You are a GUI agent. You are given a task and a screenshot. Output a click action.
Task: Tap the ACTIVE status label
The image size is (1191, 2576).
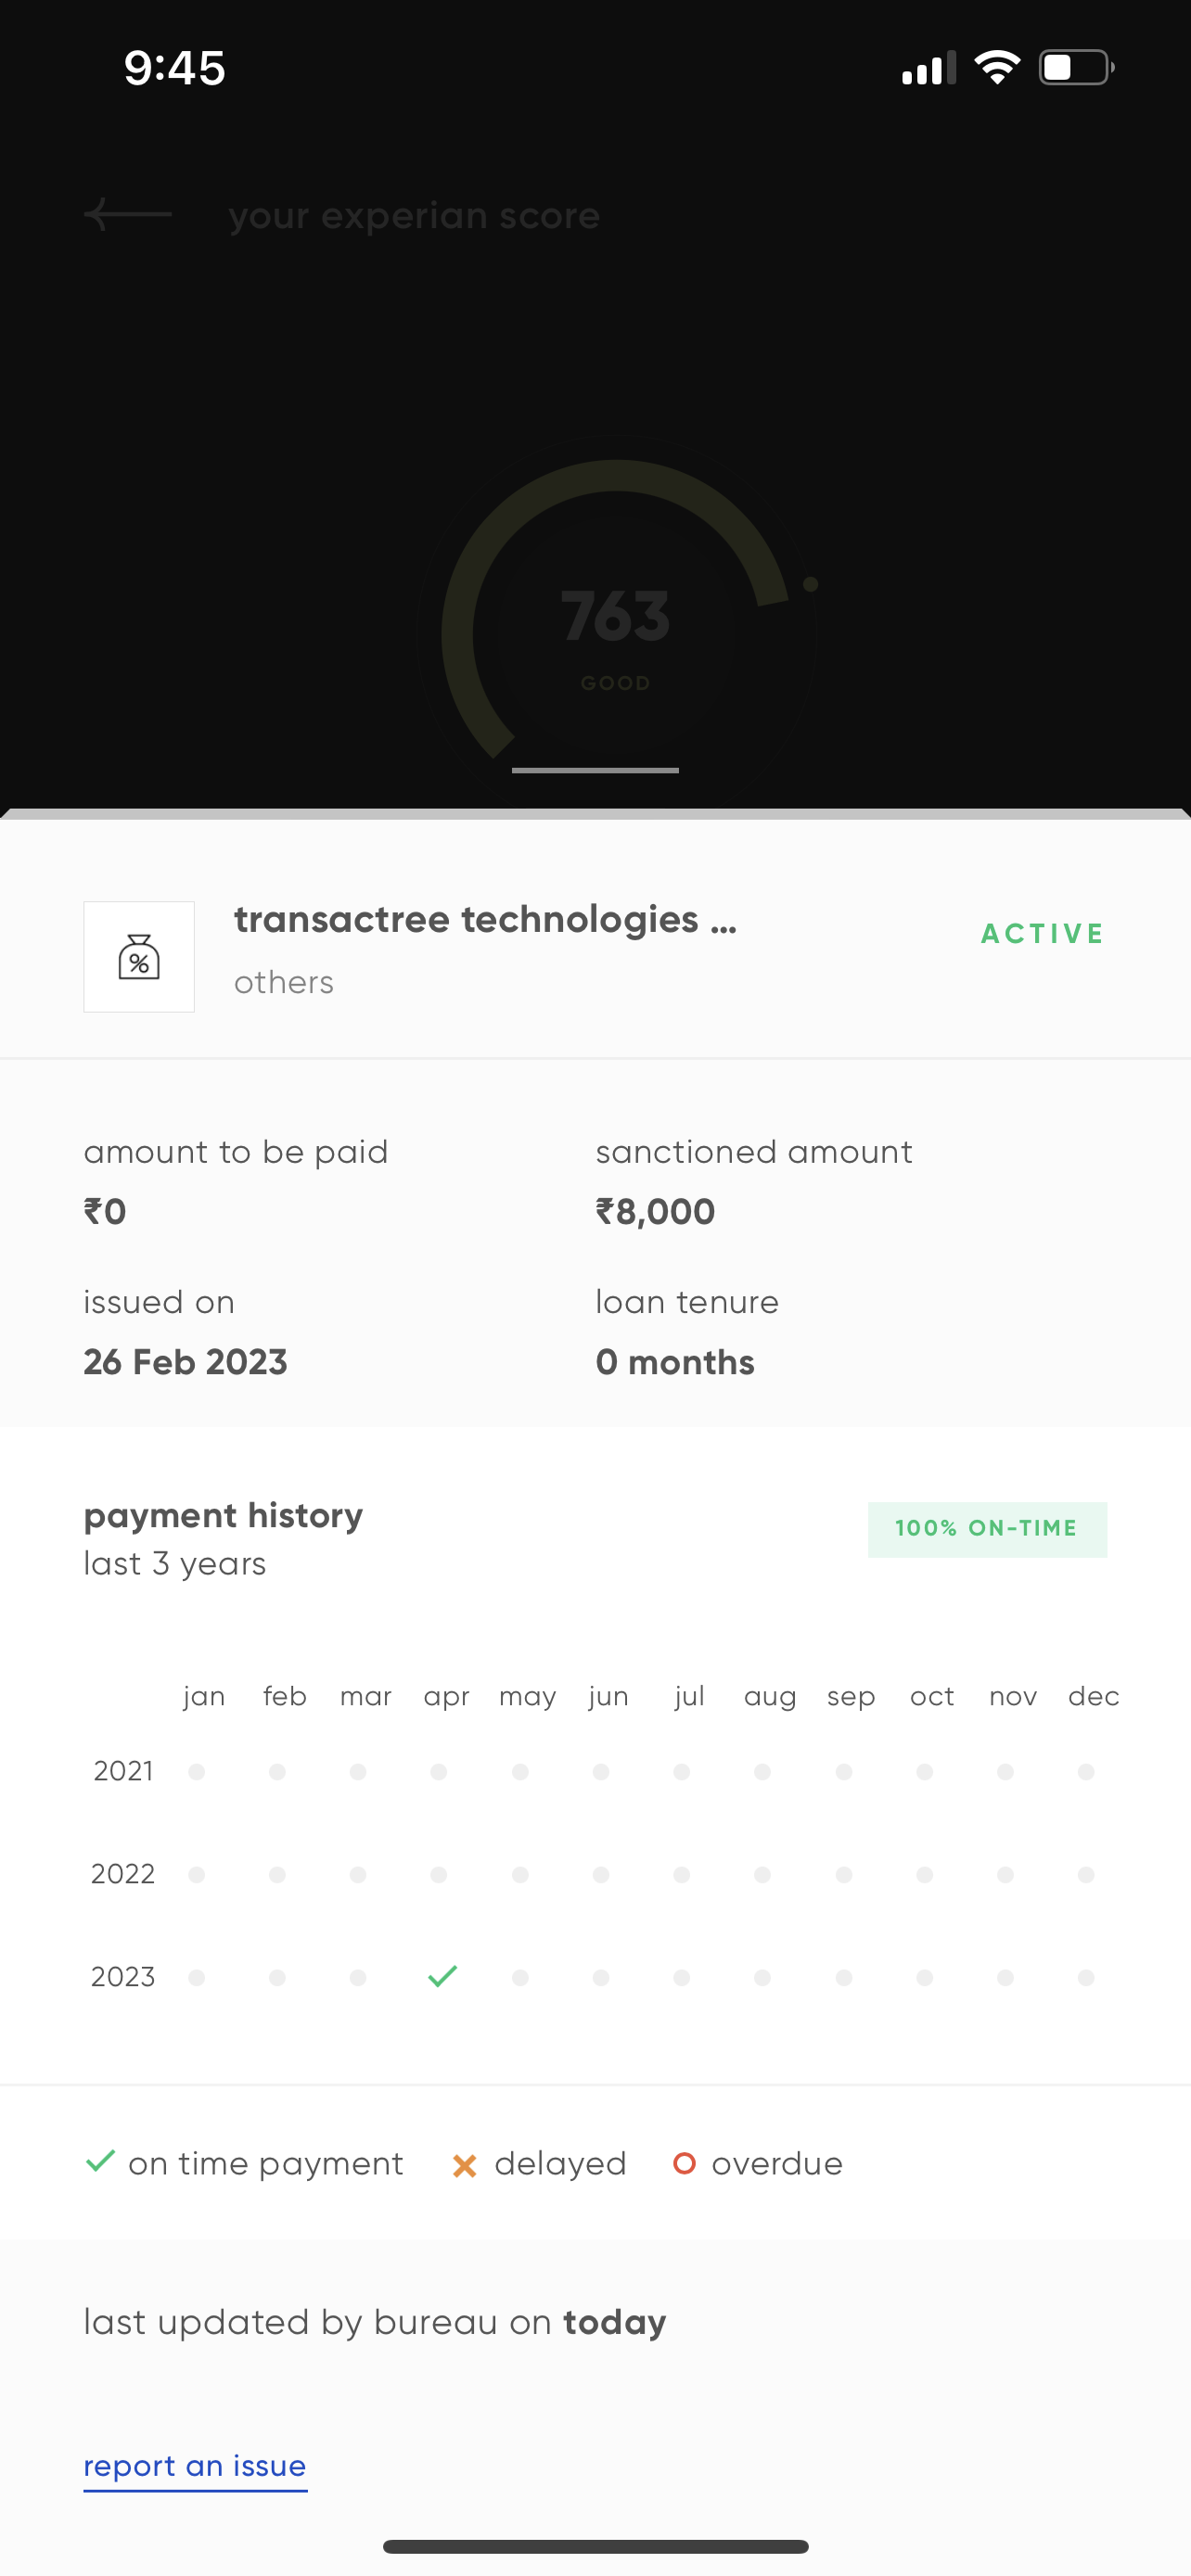point(1042,934)
